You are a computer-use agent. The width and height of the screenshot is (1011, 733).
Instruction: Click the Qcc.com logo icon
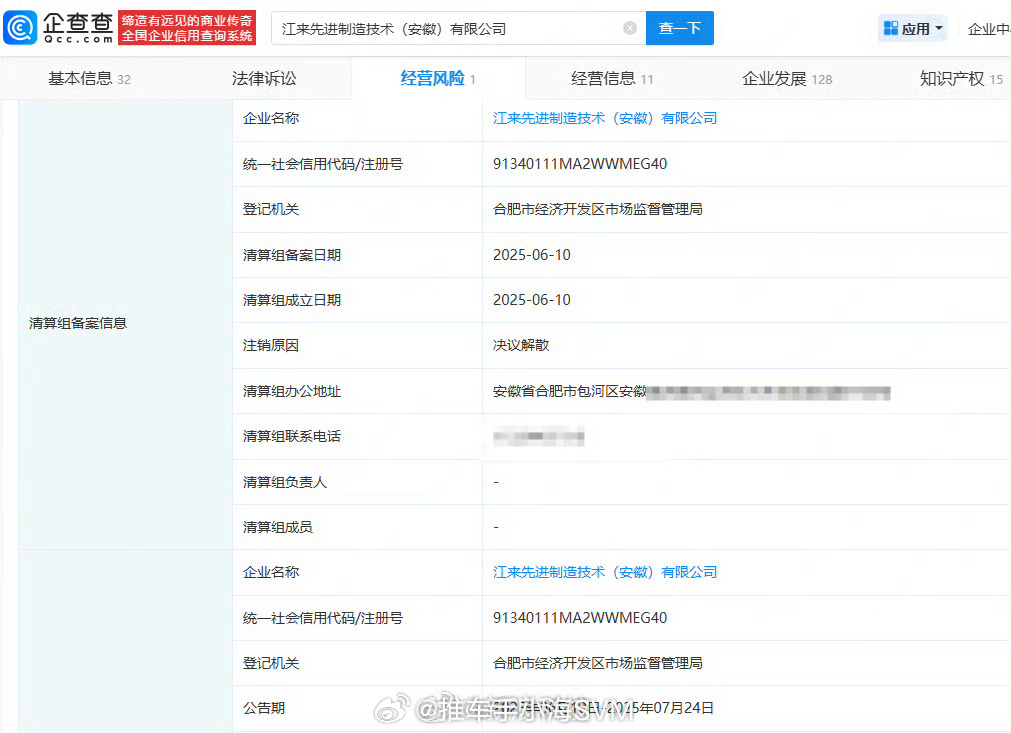20,28
